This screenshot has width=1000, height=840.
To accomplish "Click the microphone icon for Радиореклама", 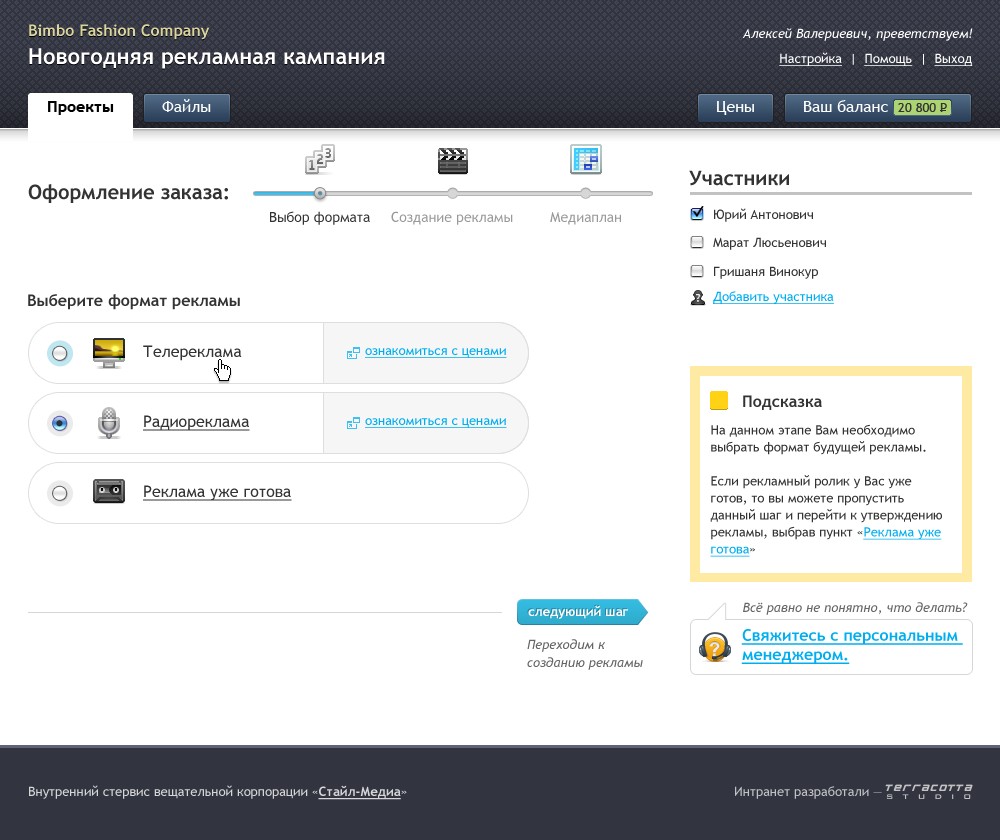I will pyautogui.click(x=108, y=422).
